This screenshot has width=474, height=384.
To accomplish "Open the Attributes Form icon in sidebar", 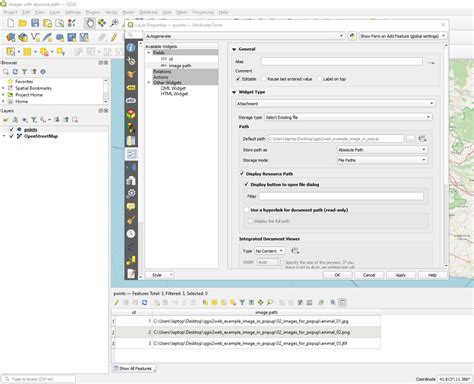I will click(x=131, y=154).
